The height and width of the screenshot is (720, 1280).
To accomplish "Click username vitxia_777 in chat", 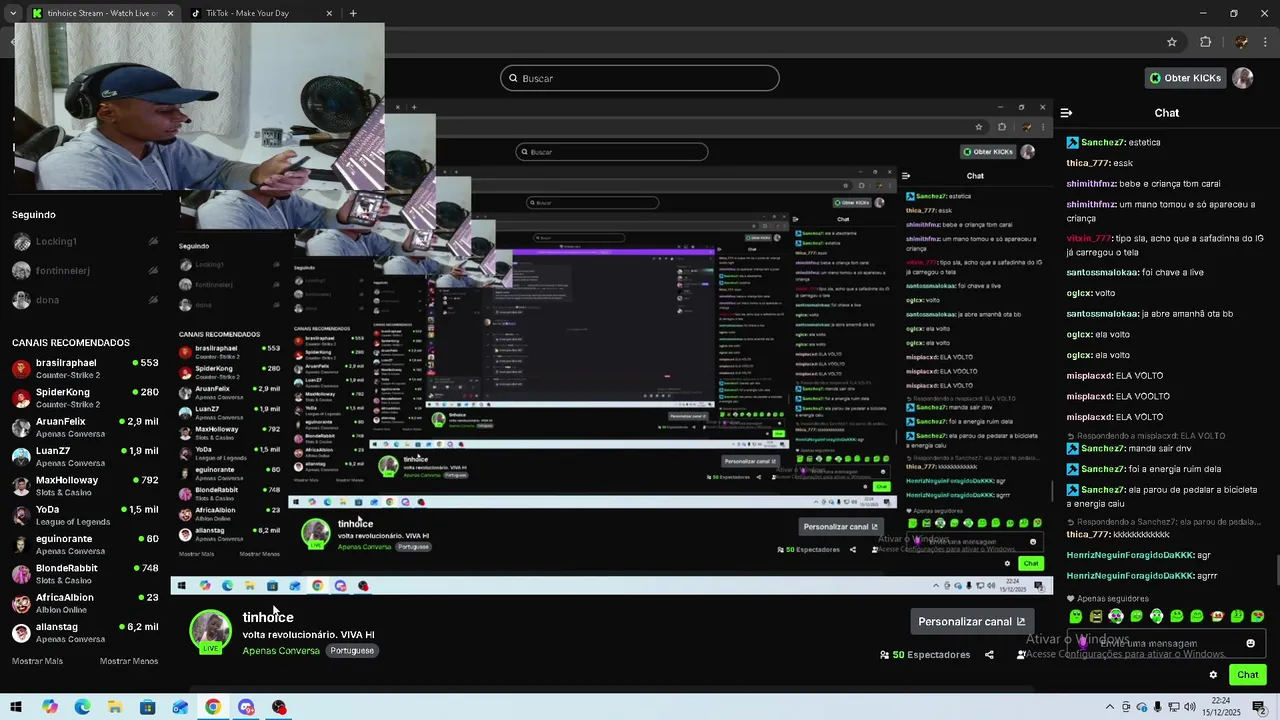I will tap(1088, 238).
